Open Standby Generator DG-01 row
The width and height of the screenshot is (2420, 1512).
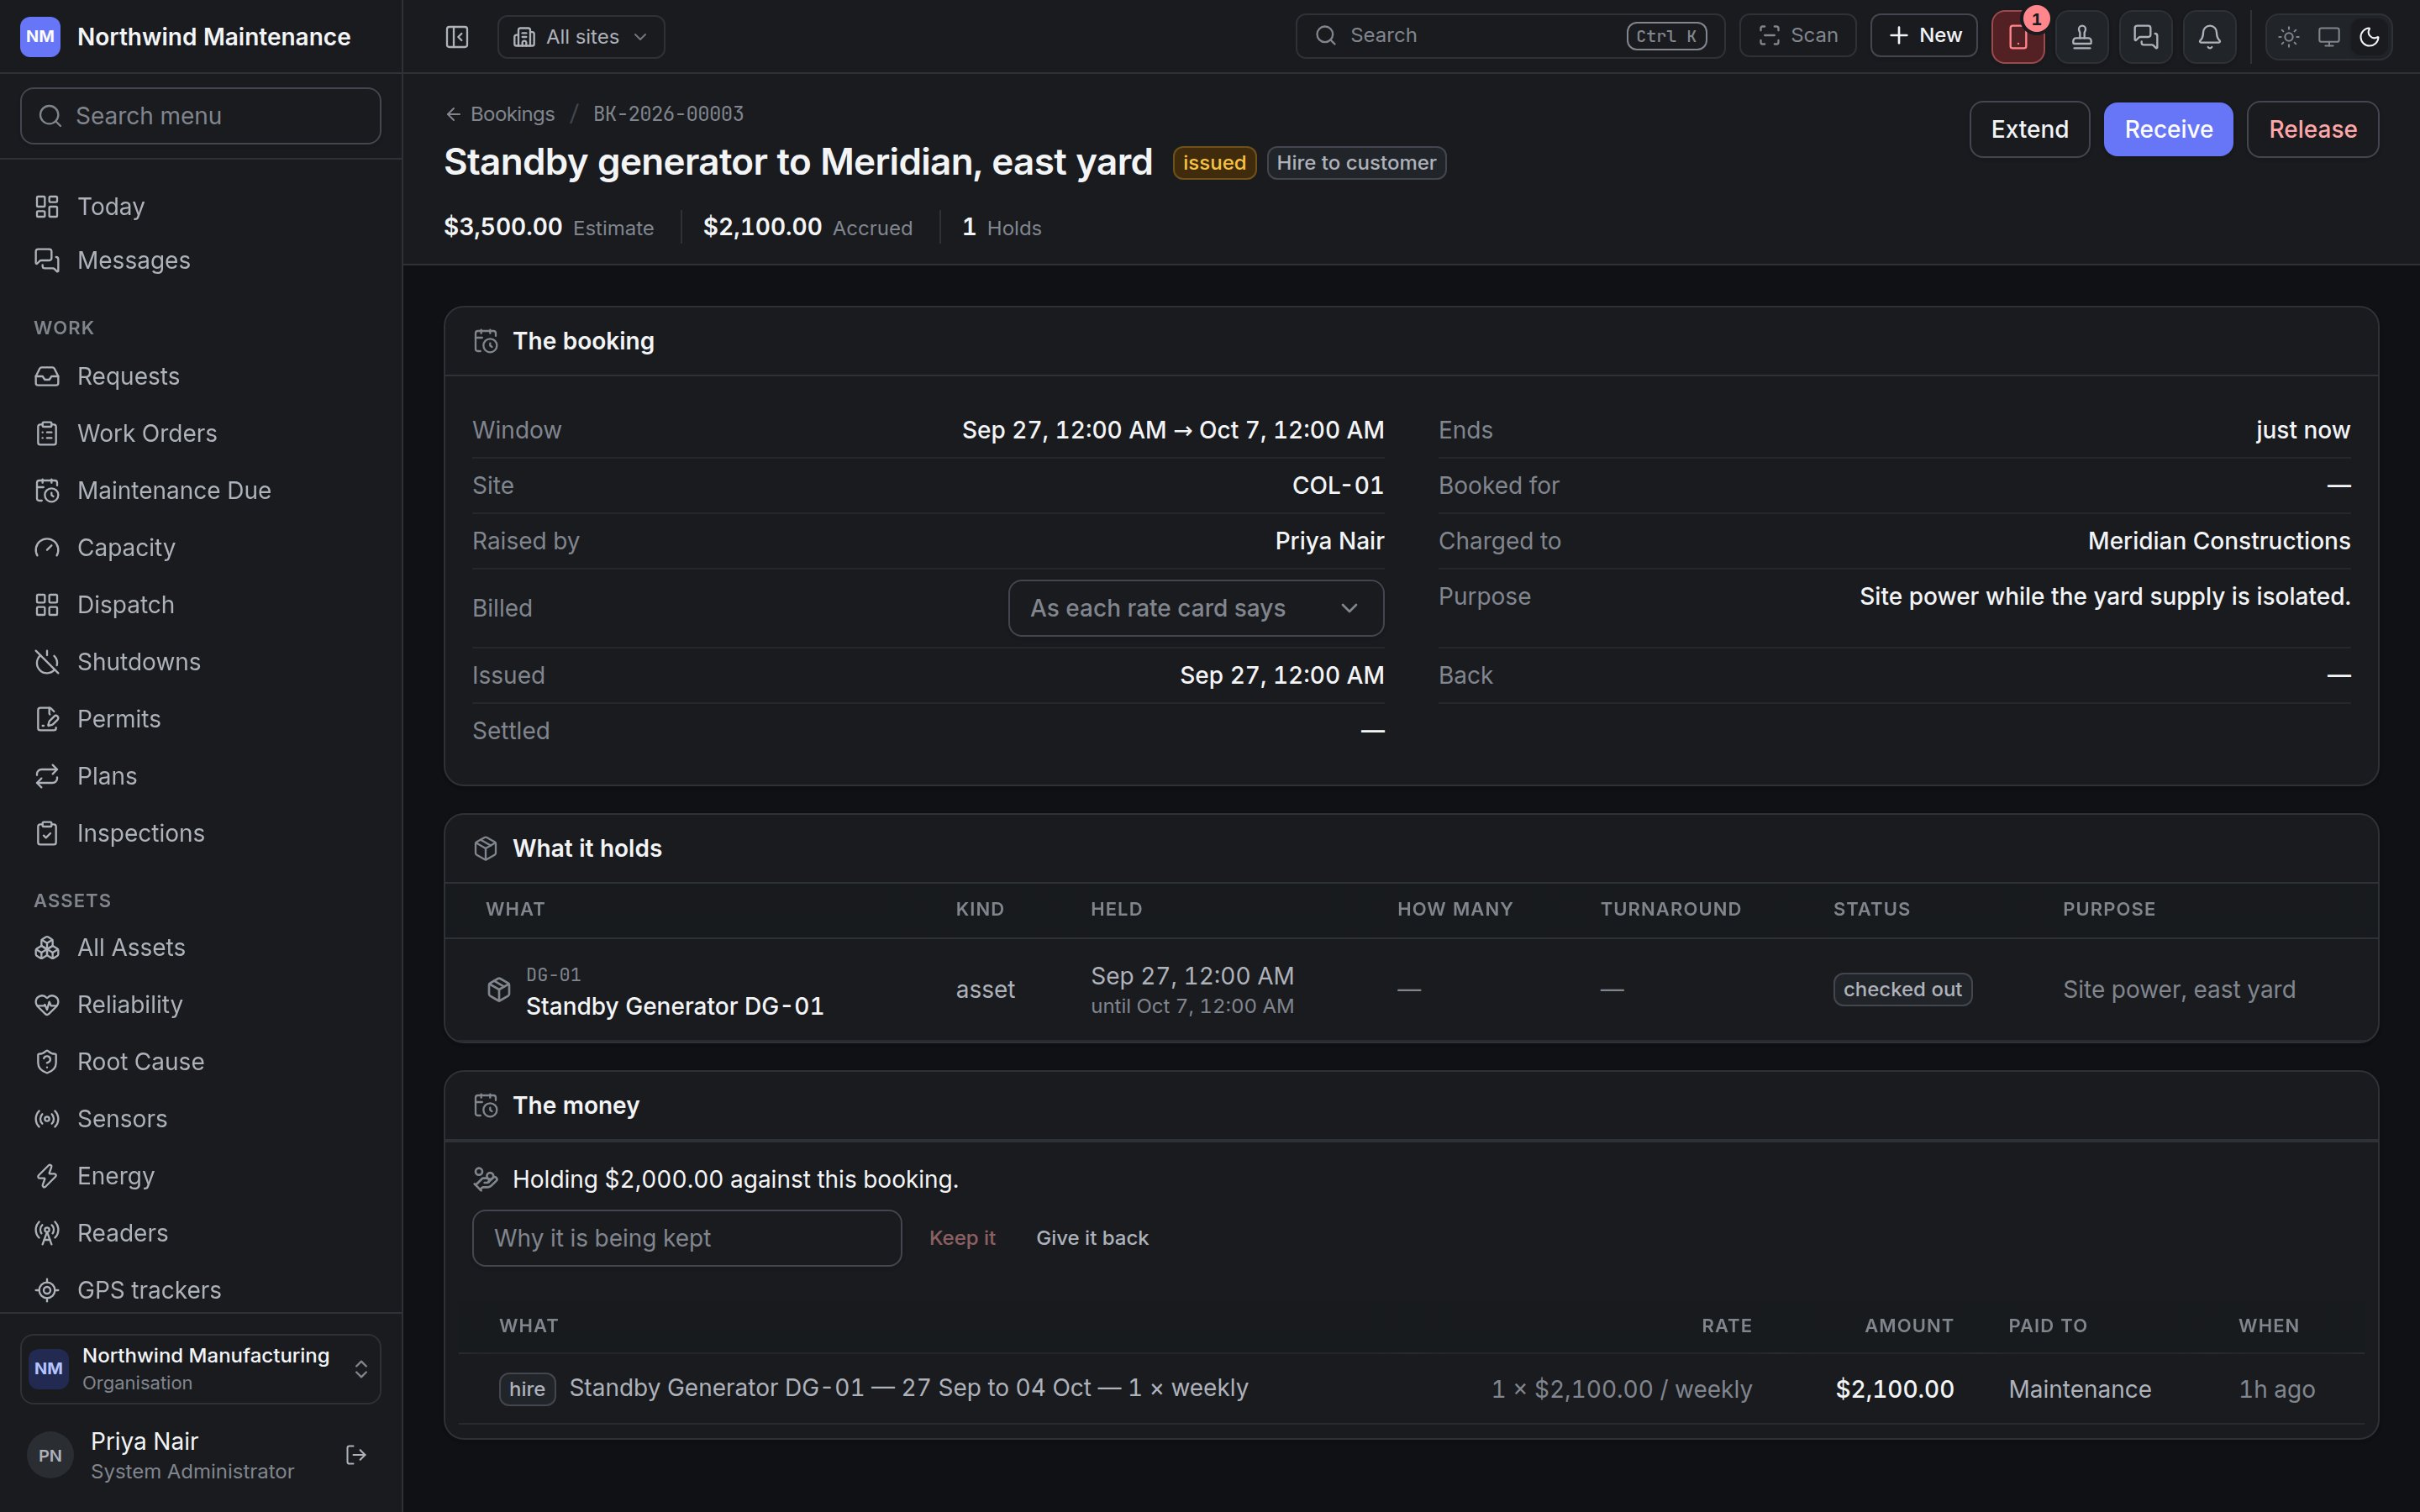(1411, 990)
